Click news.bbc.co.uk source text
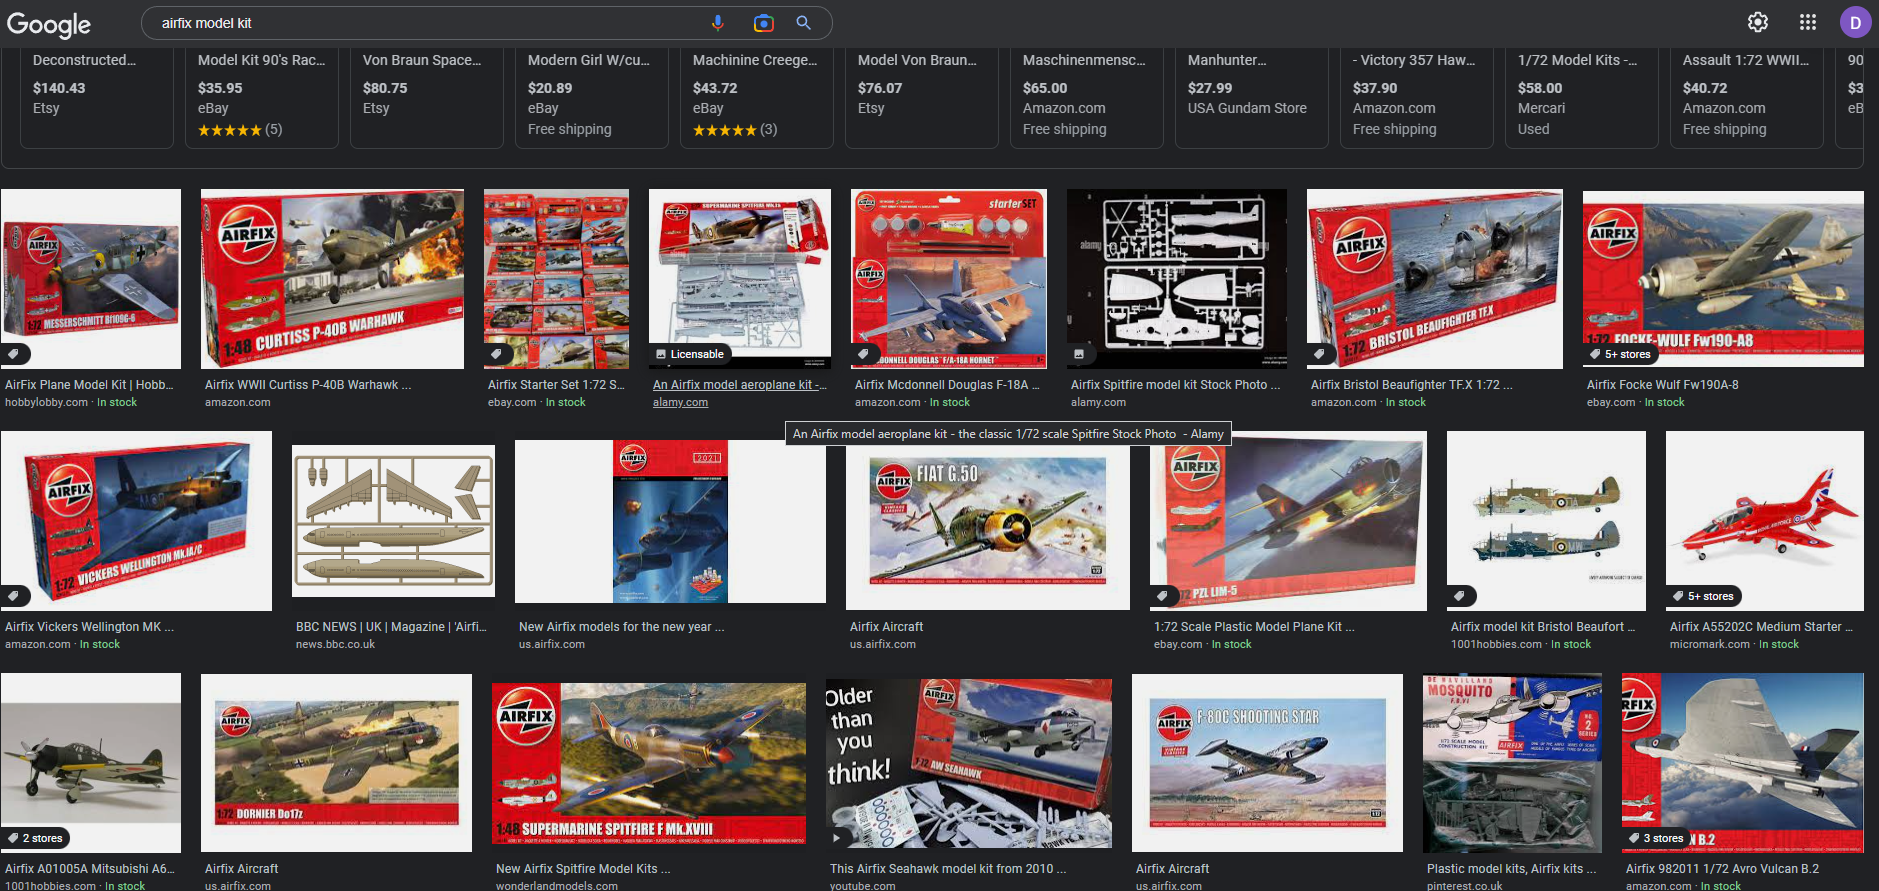 (x=335, y=644)
